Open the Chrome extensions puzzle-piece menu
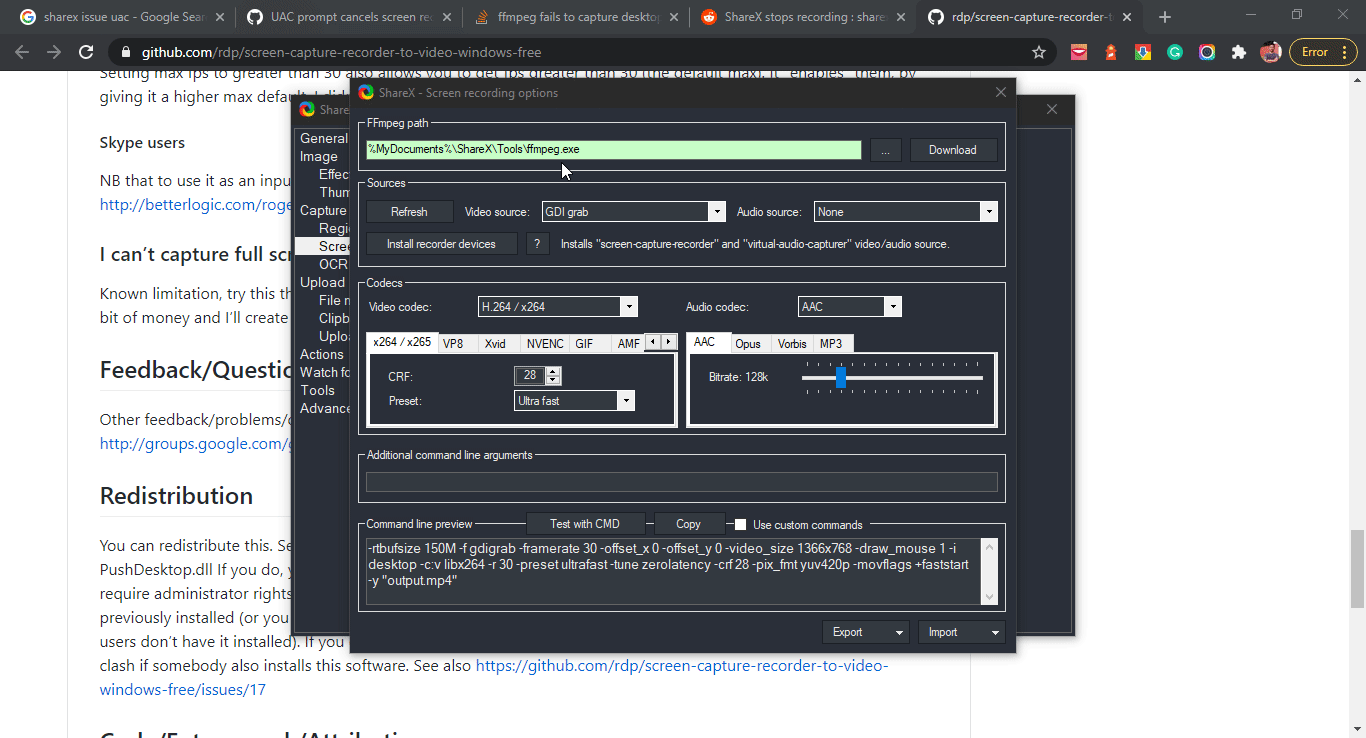This screenshot has height=738, width=1366. point(1239,50)
